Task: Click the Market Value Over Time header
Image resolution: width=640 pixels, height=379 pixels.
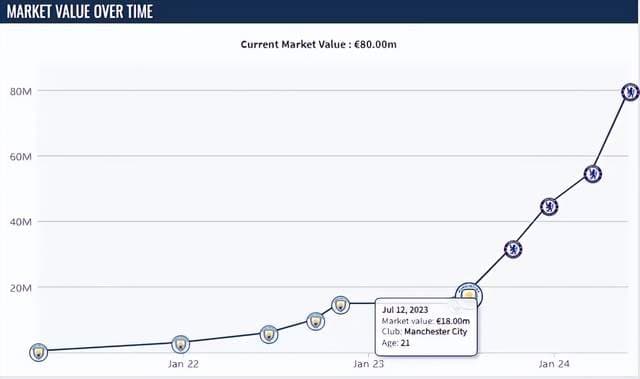Action: click(80, 11)
